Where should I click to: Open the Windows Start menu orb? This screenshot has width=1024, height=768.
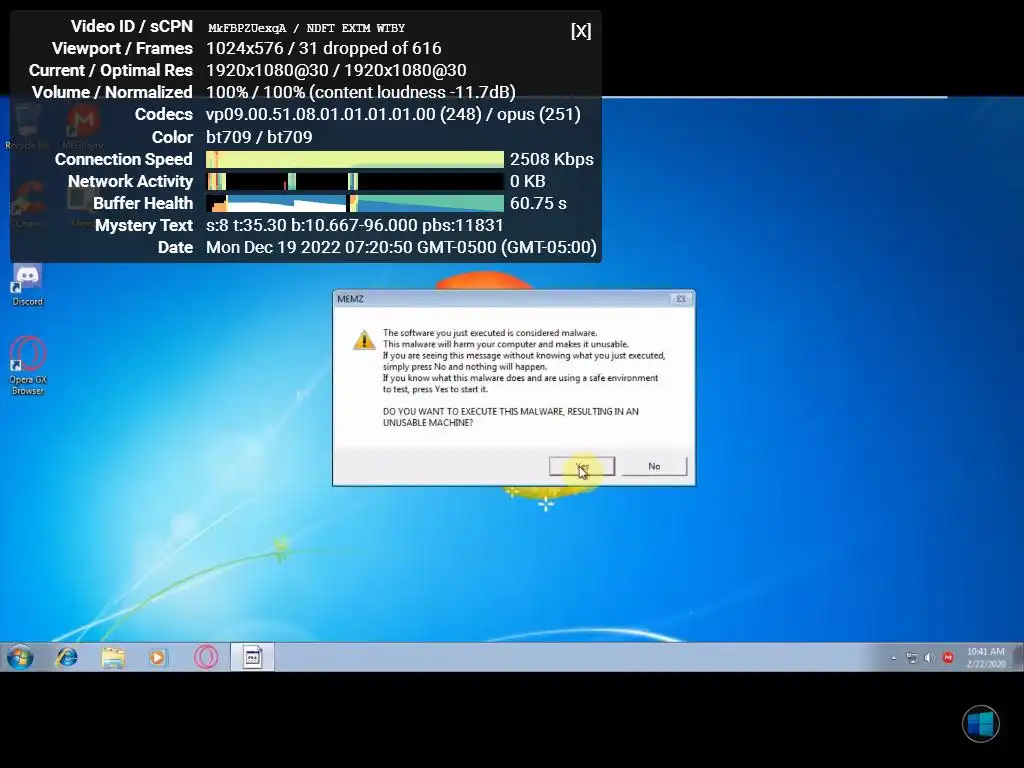(20, 657)
